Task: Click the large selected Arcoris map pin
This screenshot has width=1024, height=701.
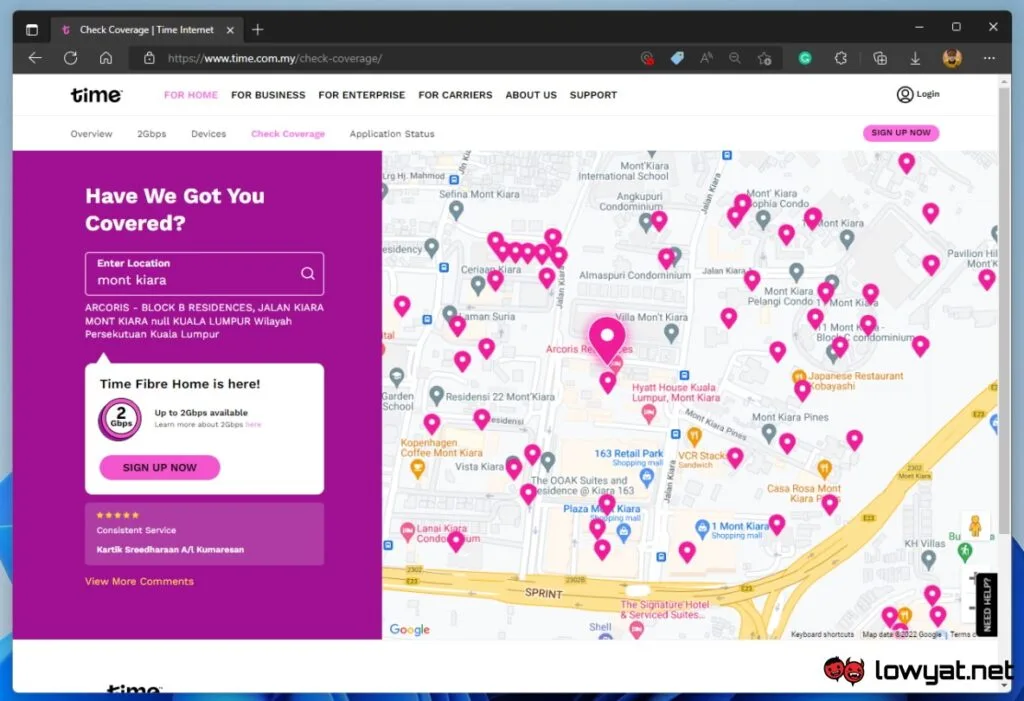Action: [607, 340]
